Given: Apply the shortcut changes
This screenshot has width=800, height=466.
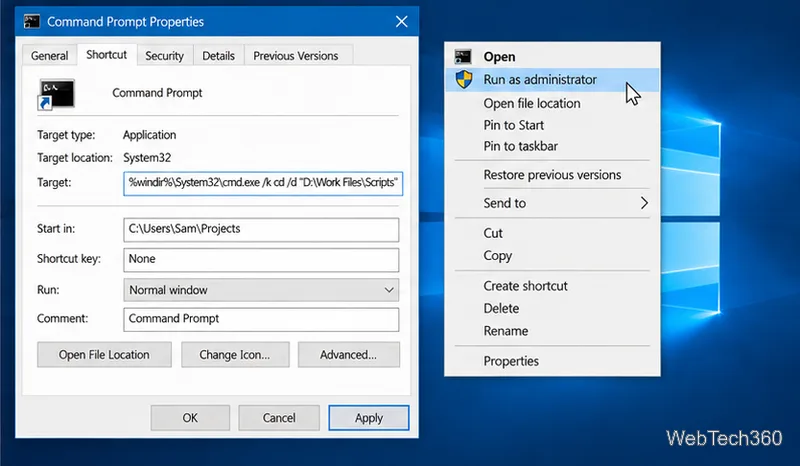Looking at the screenshot, I should tap(368, 418).
